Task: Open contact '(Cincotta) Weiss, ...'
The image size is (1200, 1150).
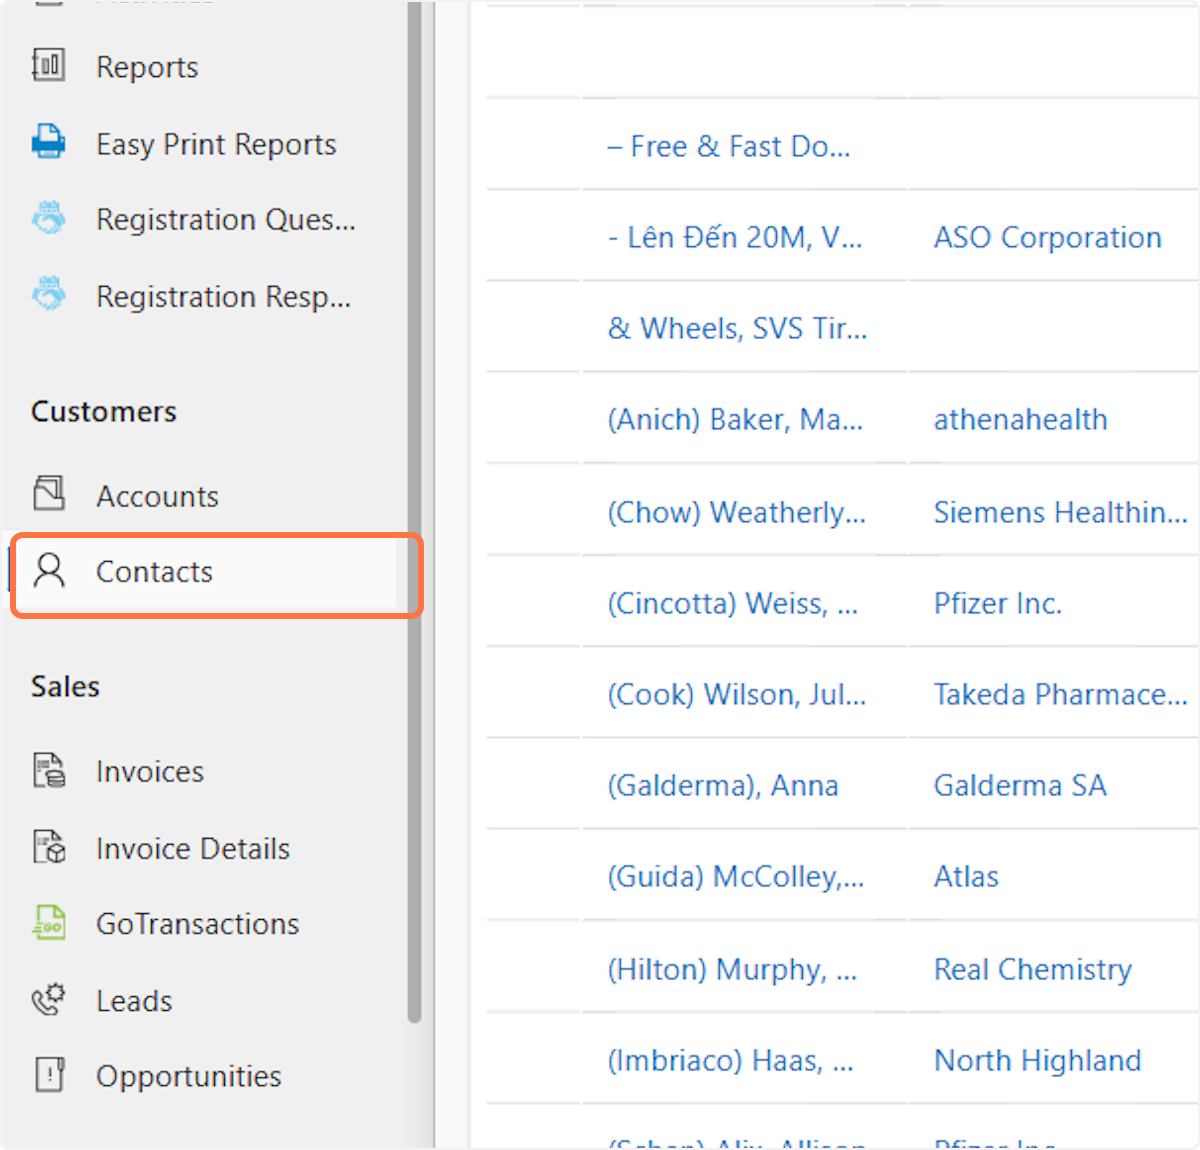Action: [x=733, y=603]
